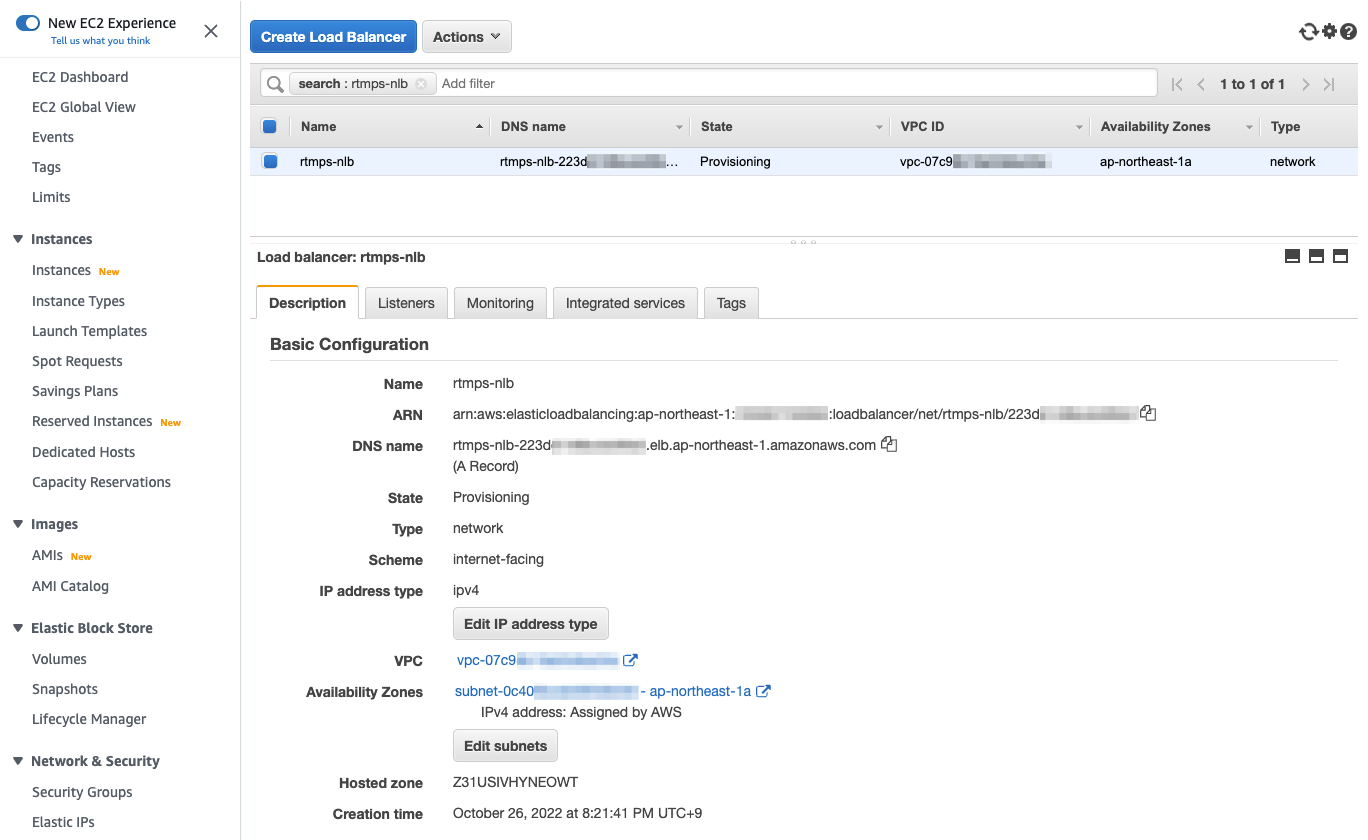Open the Tell us what you think link
This screenshot has width=1368, height=840.
click(x=101, y=41)
